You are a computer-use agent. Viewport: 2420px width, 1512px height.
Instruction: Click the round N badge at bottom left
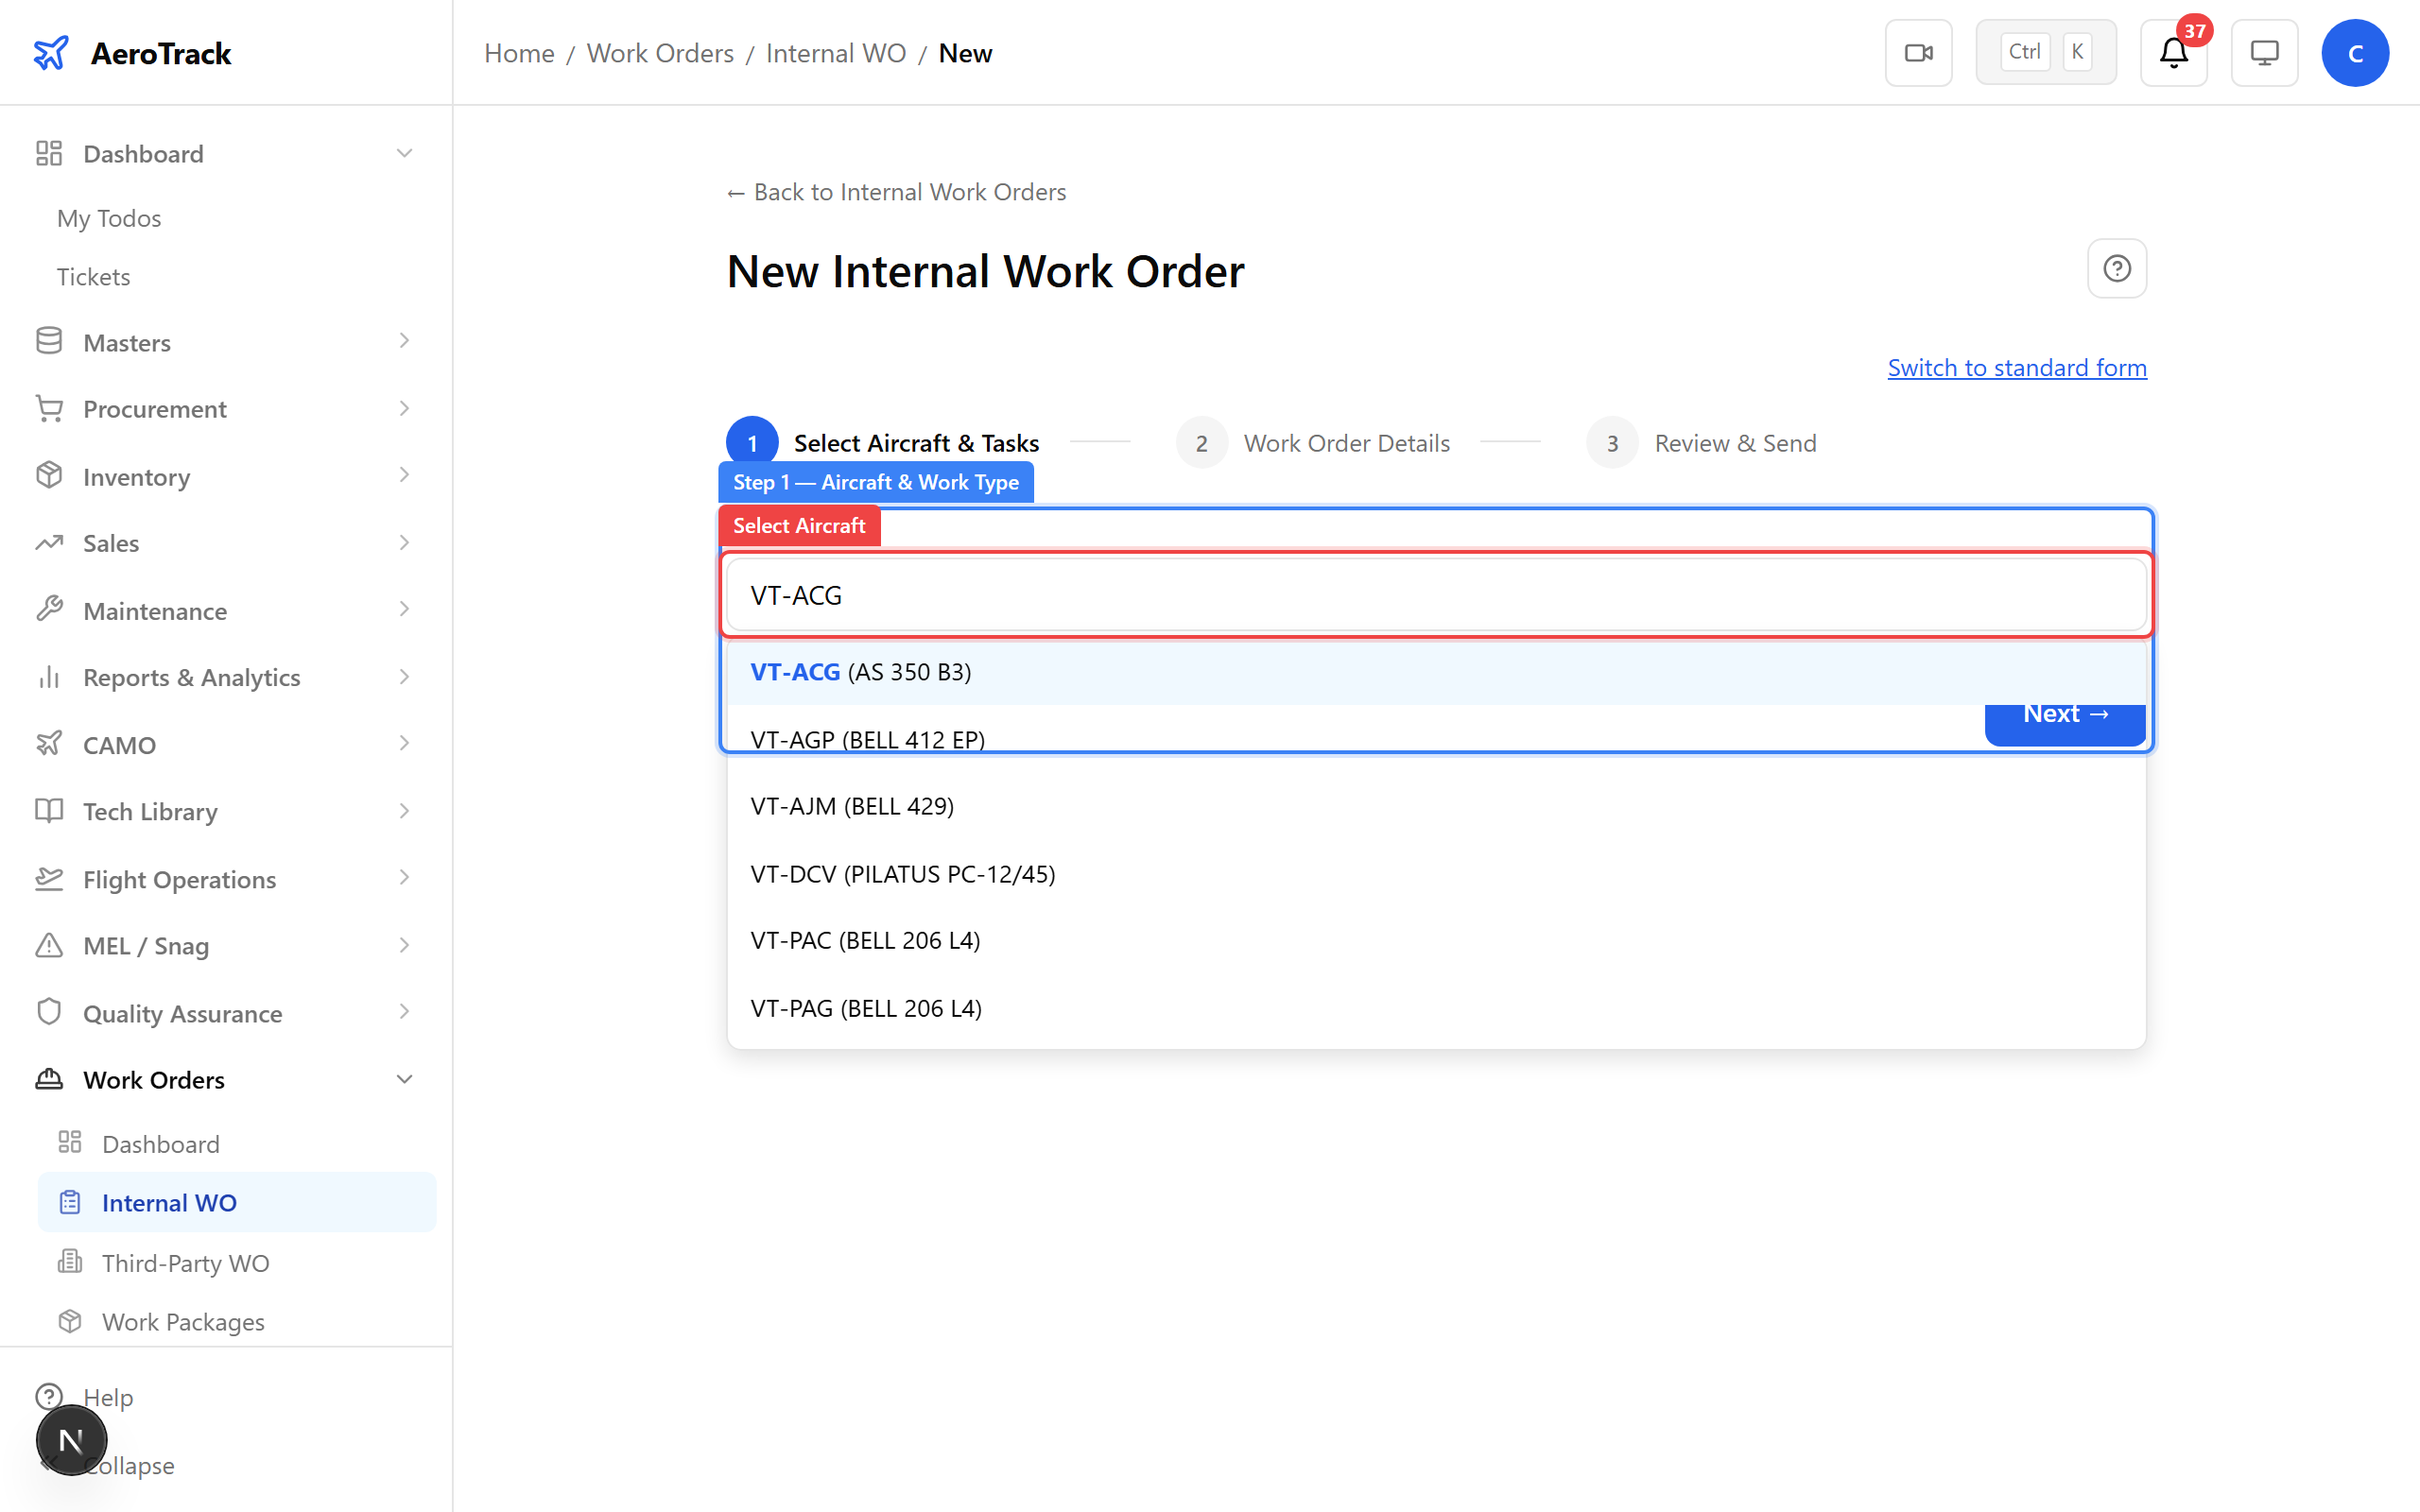pyautogui.click(x=71, y=1440)
